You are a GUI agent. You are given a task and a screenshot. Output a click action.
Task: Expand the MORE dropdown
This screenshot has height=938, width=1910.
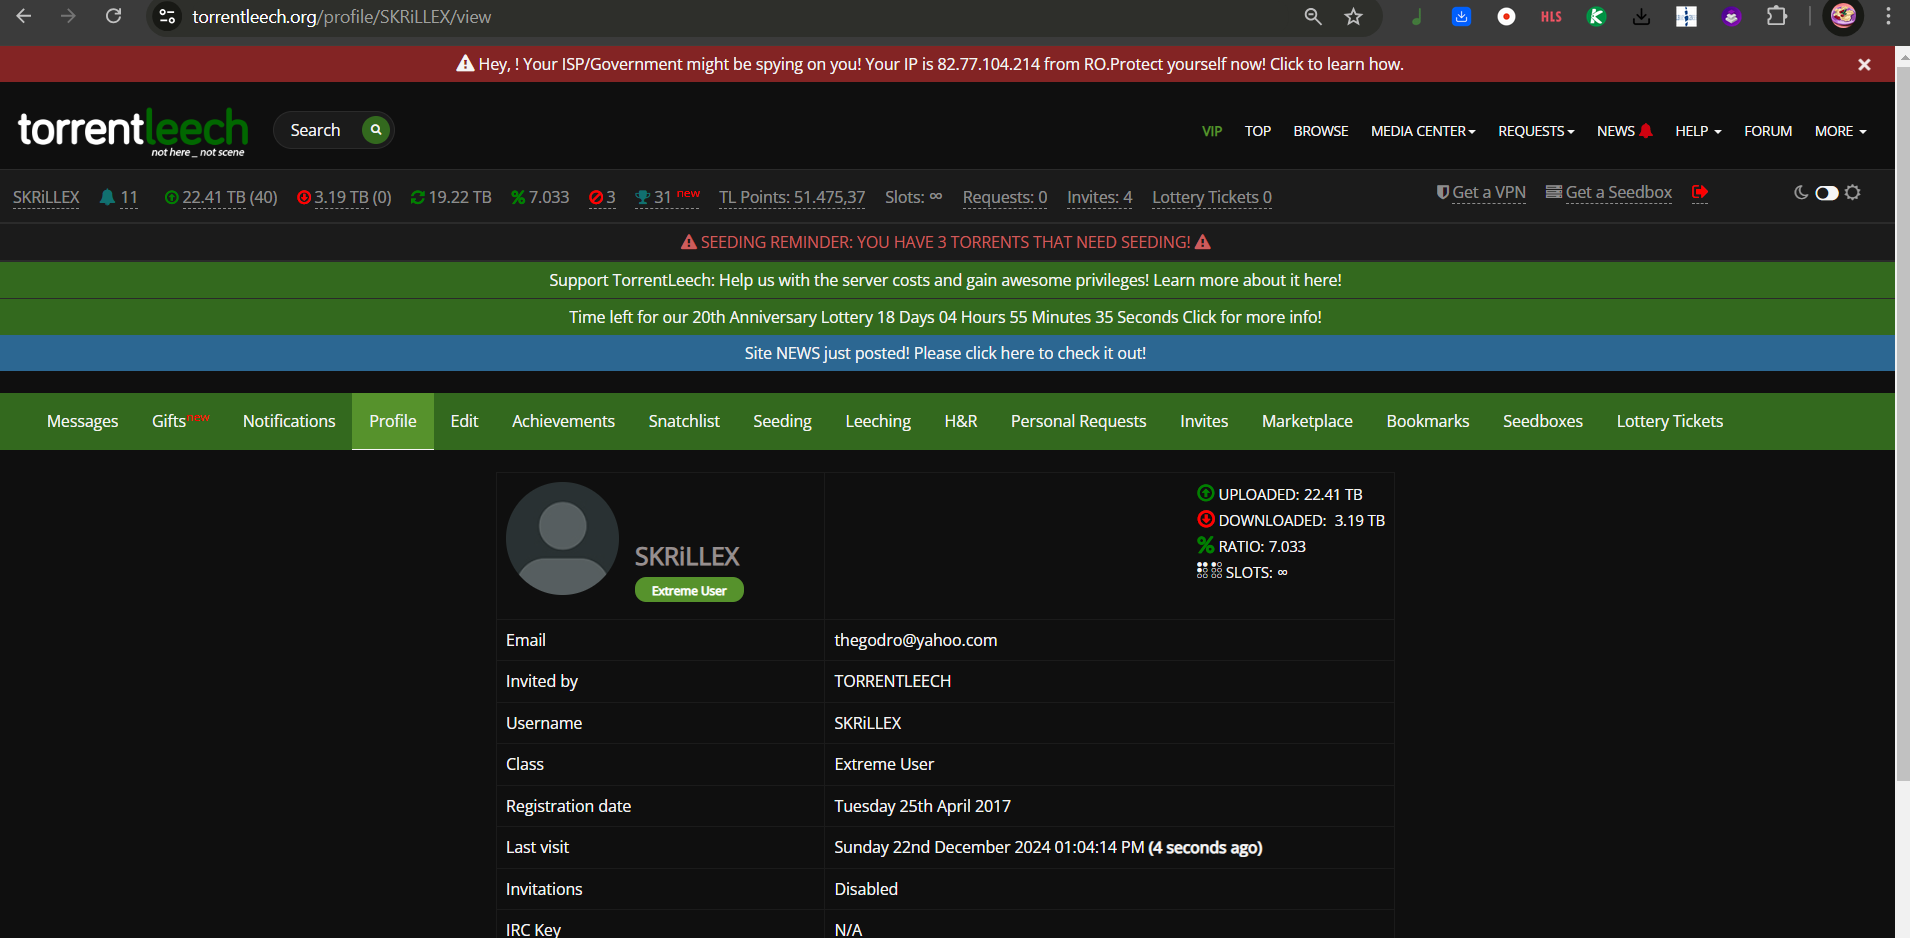1841,131
